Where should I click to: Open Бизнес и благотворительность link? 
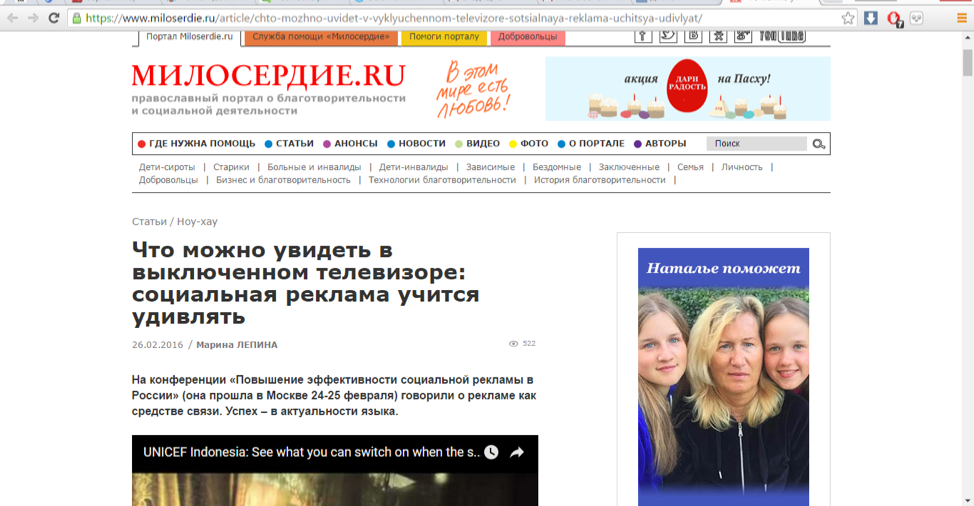[283, 180]
